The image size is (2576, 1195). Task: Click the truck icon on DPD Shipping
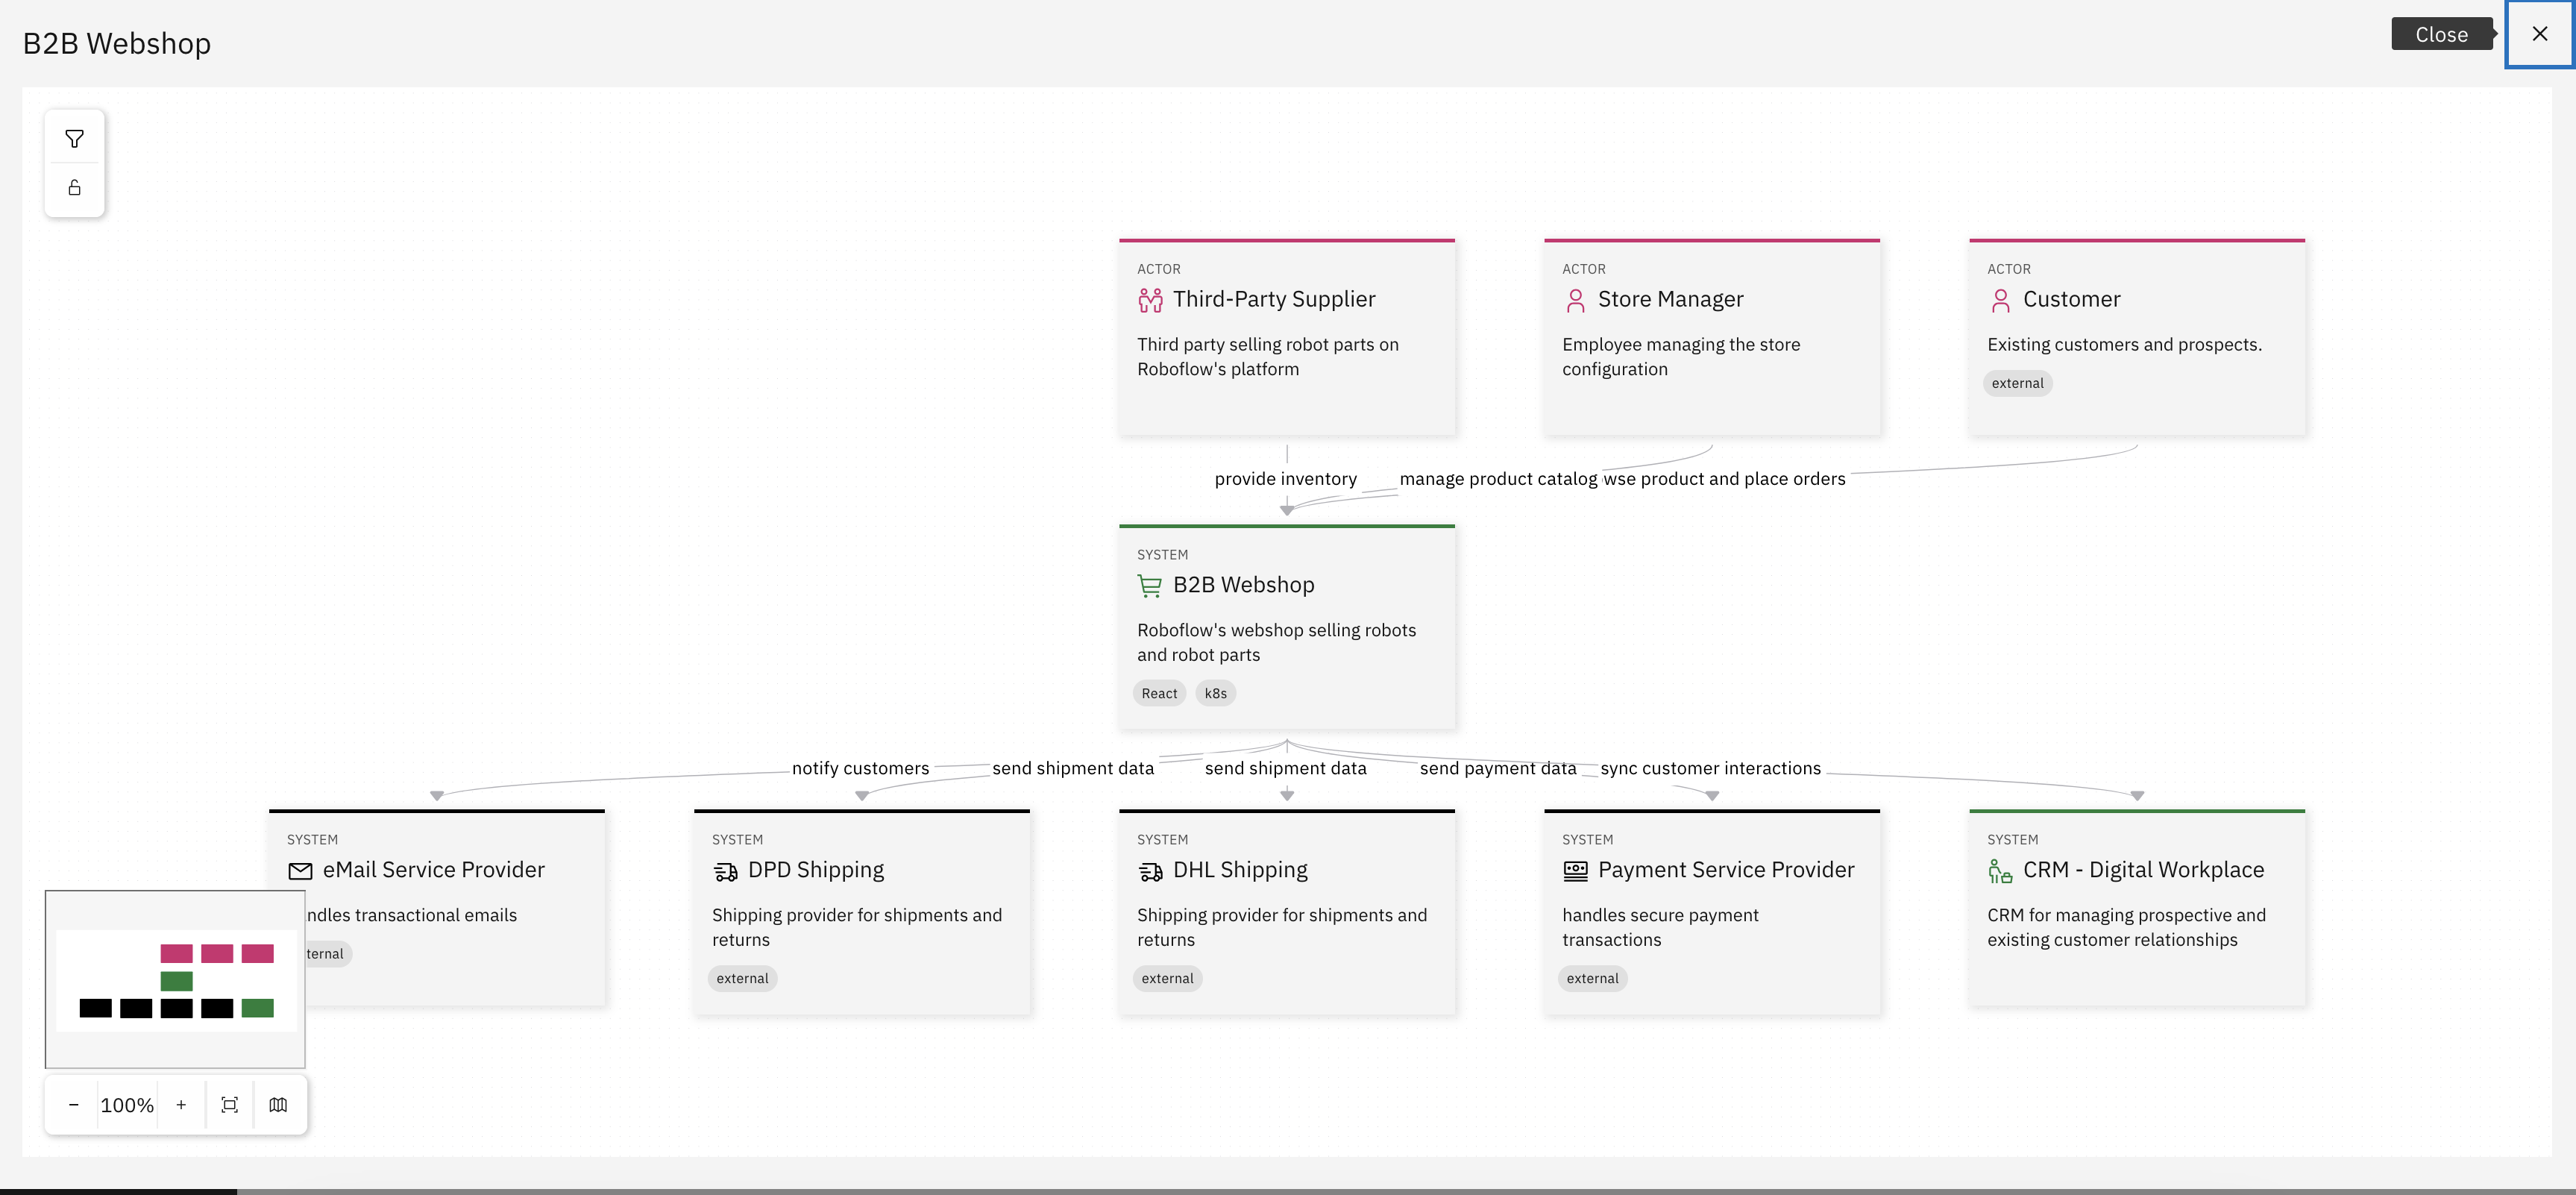tap(725, 871)
